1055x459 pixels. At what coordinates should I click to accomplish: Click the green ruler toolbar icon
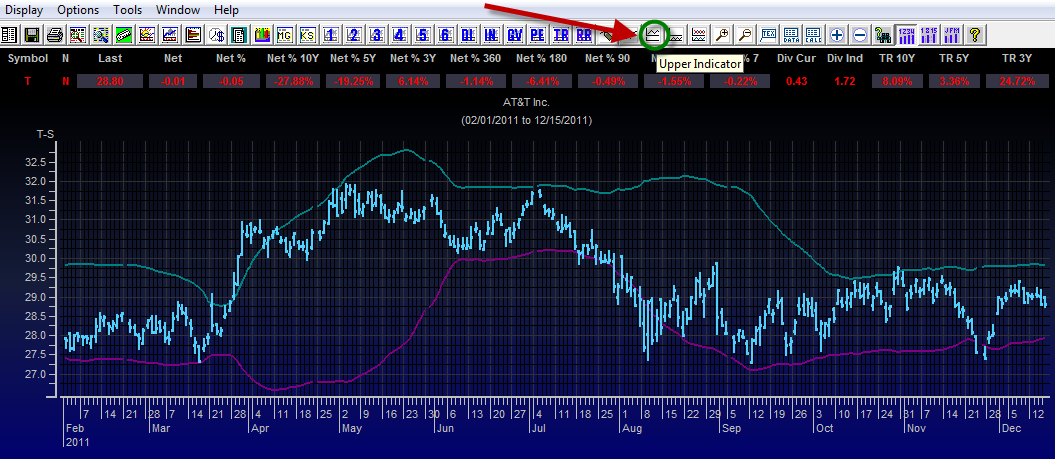(x=123, y=34)
